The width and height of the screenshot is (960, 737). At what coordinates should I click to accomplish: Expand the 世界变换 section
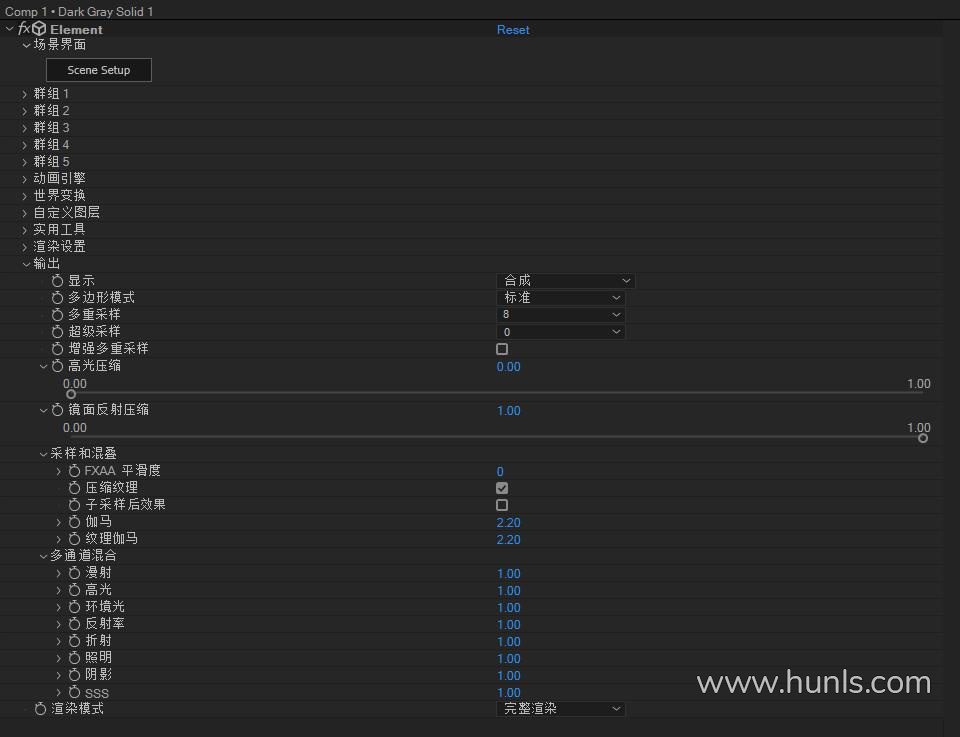click(x=24, y=196)
